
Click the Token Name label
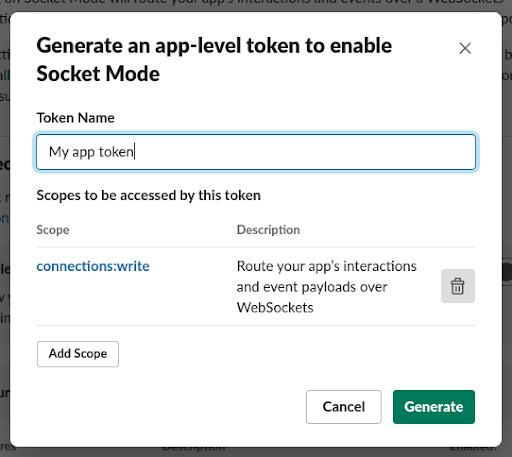coord(75,118)
